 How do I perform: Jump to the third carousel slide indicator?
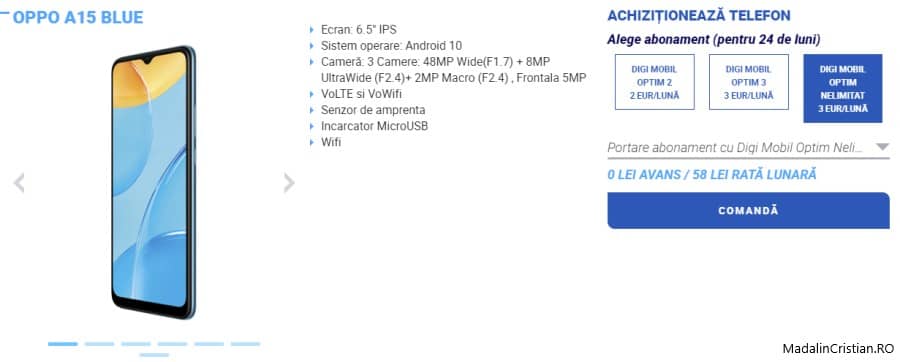point(136,344)
